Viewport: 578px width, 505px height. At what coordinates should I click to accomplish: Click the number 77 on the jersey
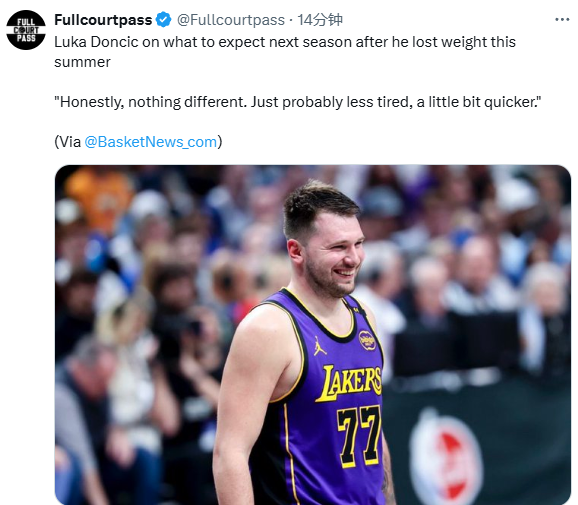tap(359, 436)
